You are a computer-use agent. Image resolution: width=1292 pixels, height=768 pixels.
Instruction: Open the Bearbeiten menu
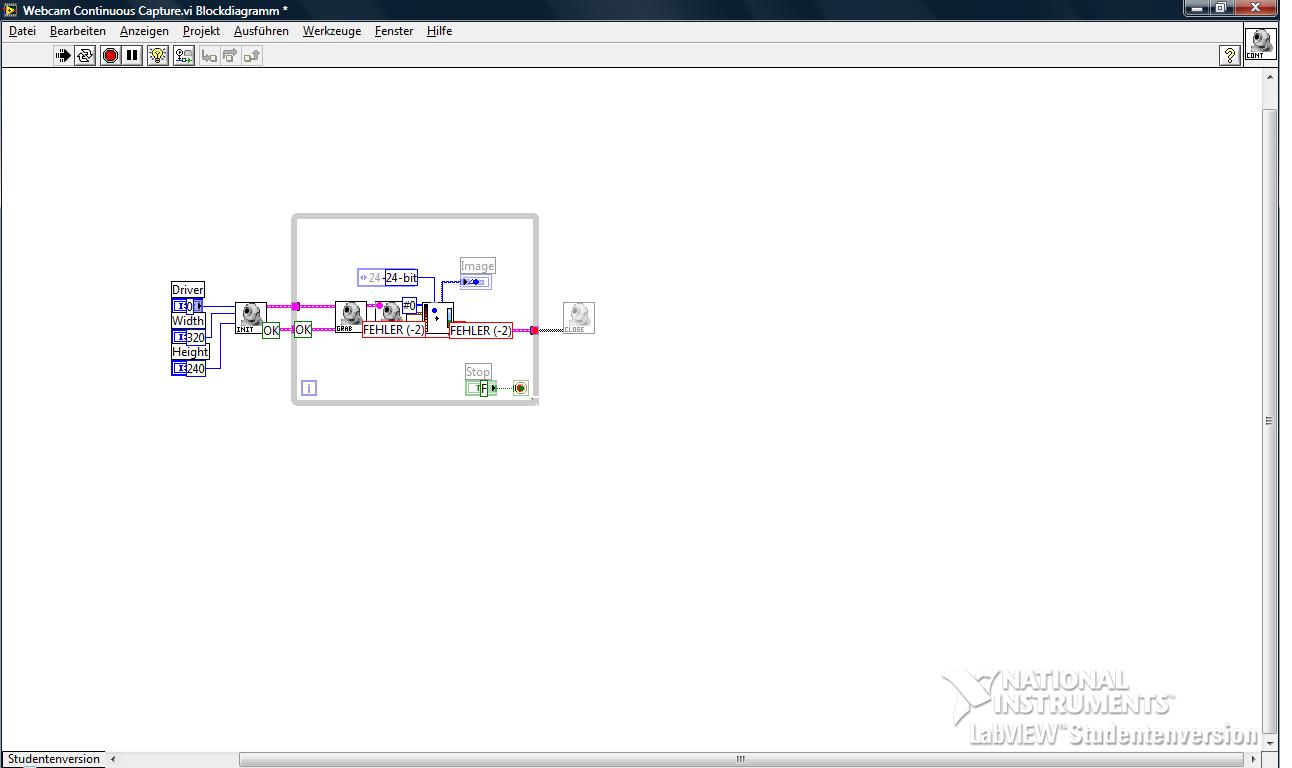tap(78, 31)
